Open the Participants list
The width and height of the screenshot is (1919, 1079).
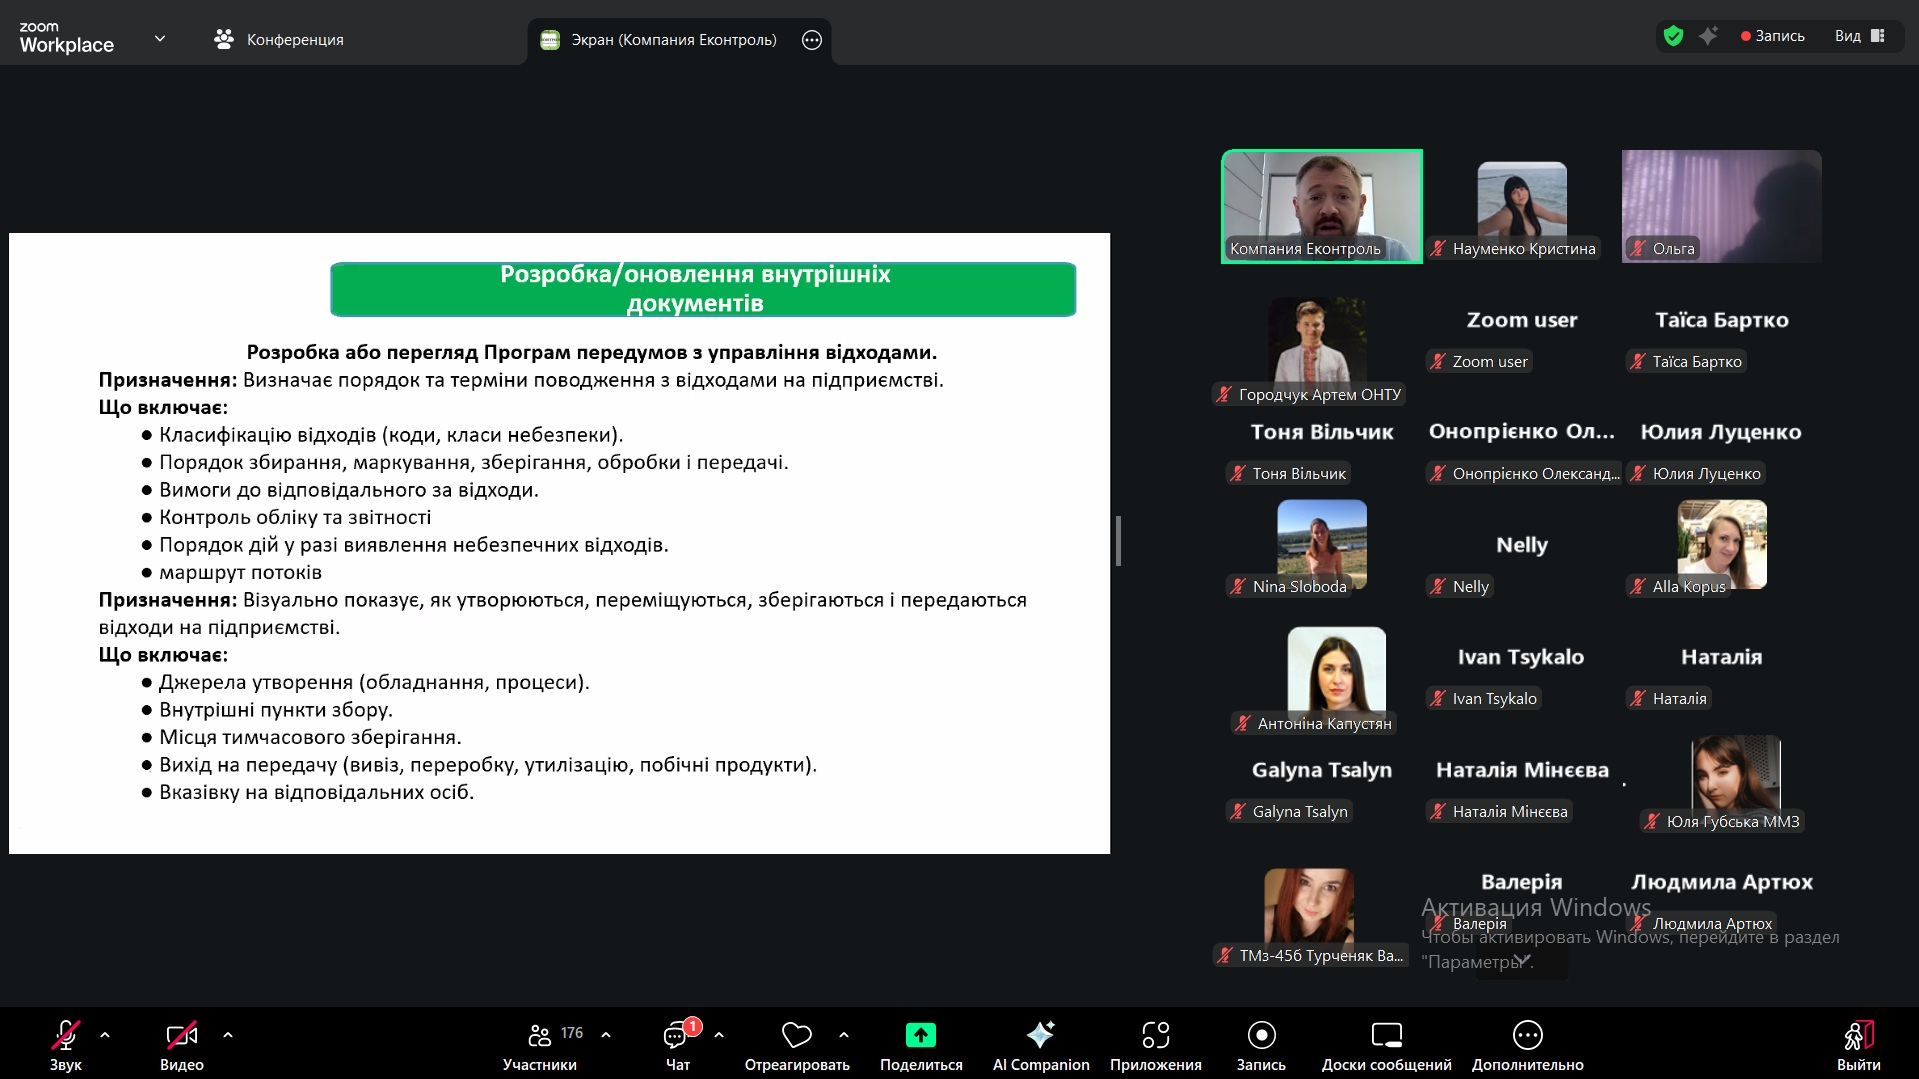541,1045
